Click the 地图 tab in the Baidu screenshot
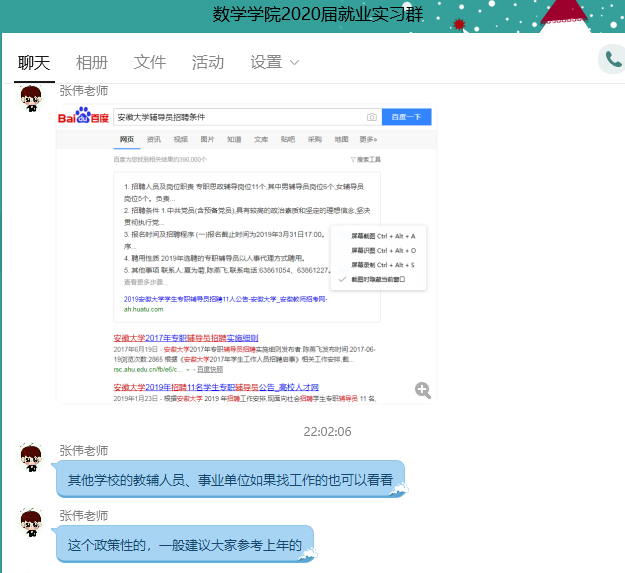 [341, 139]
